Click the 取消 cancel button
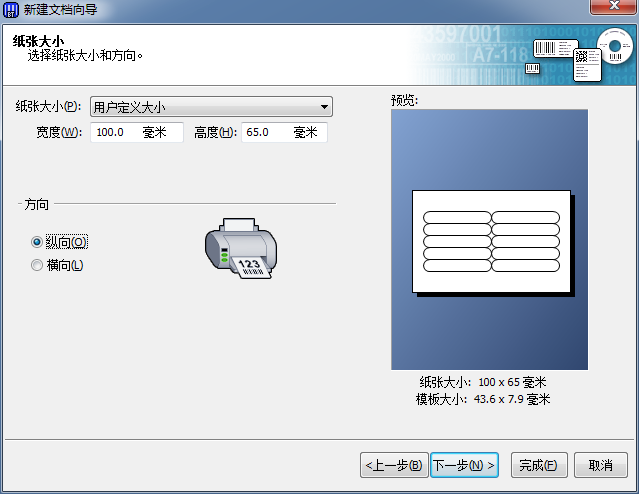Screen dimensions: 639x494 tap(601, 465)
